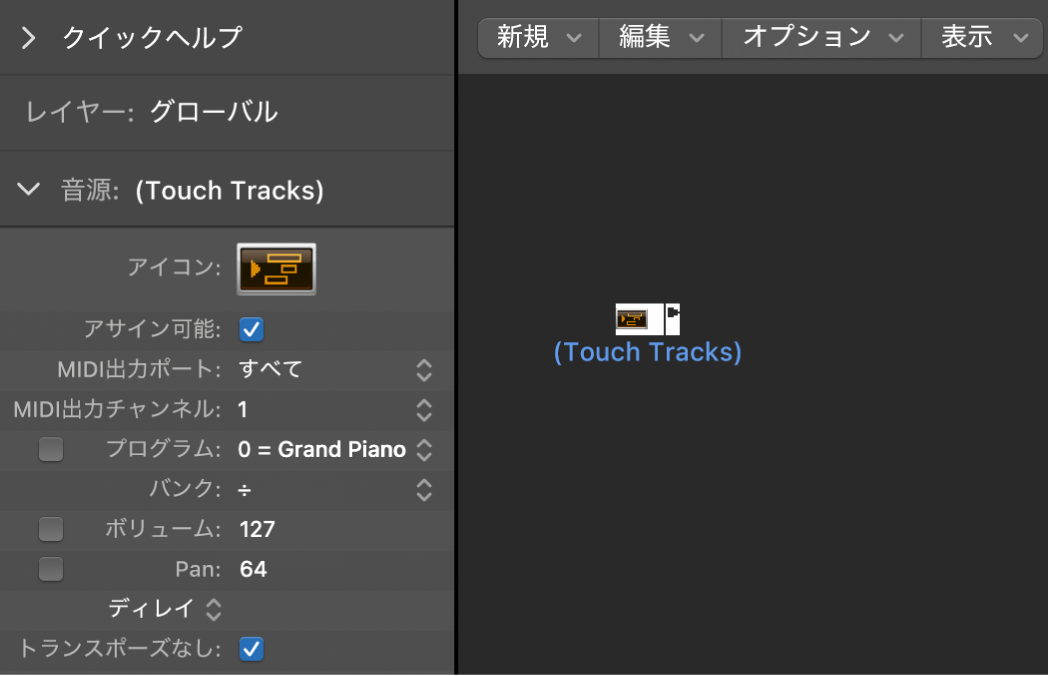The image size is (1048, 676).
Task: Click the program change stepper arrows
Action: click(423, 450)
